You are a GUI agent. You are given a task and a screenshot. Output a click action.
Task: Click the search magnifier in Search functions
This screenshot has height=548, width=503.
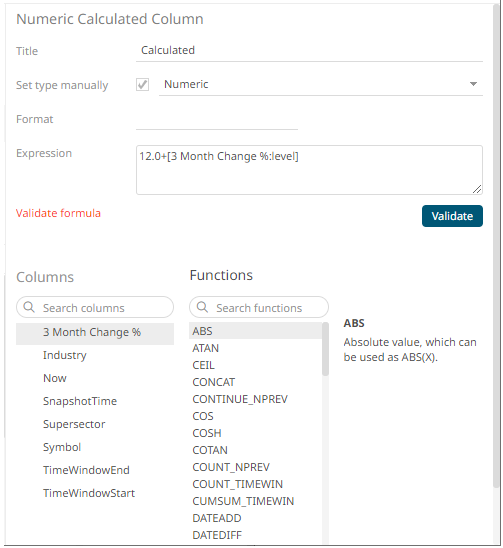click(x=202, y=308)
